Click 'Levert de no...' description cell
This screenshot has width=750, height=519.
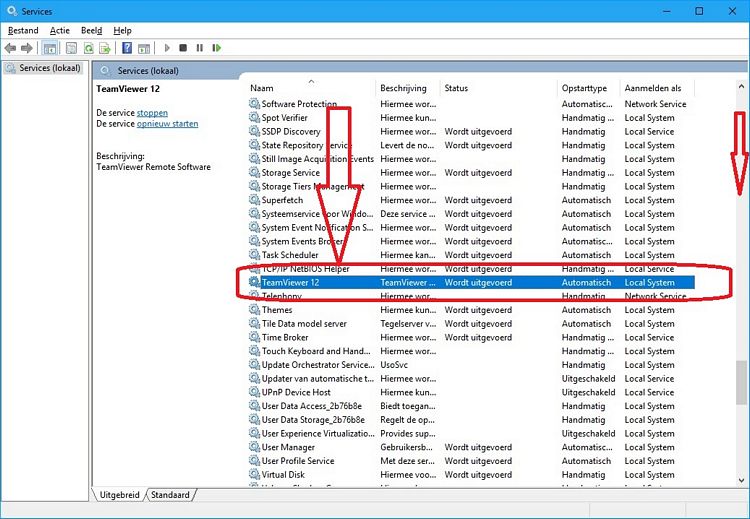pos(408,145)
